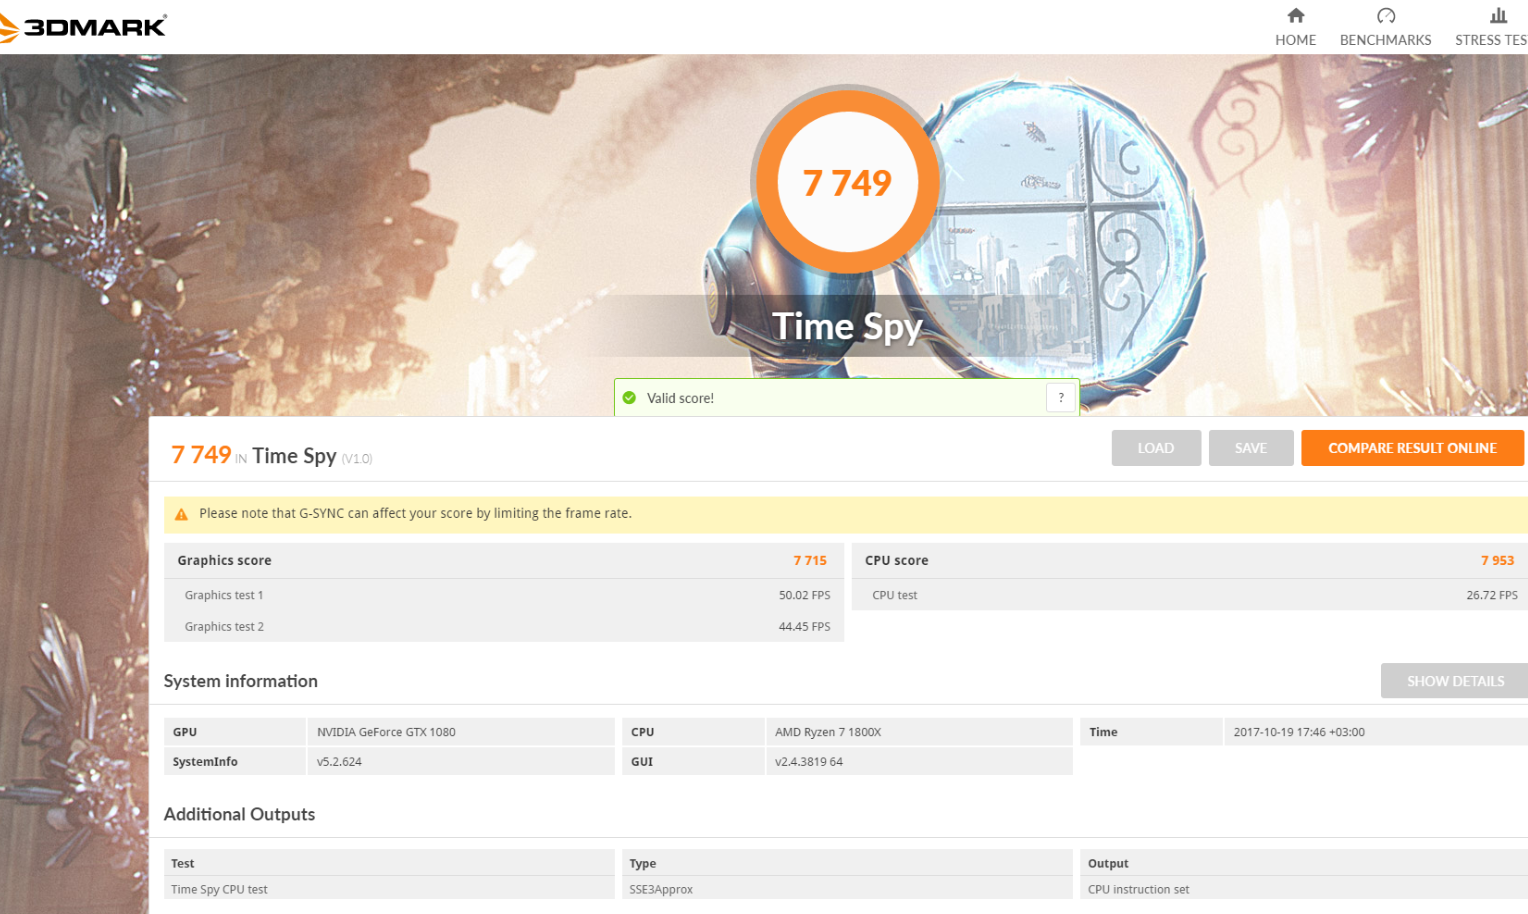
Task: Click the 50.02 FPS value
Action: coord(804,595)
